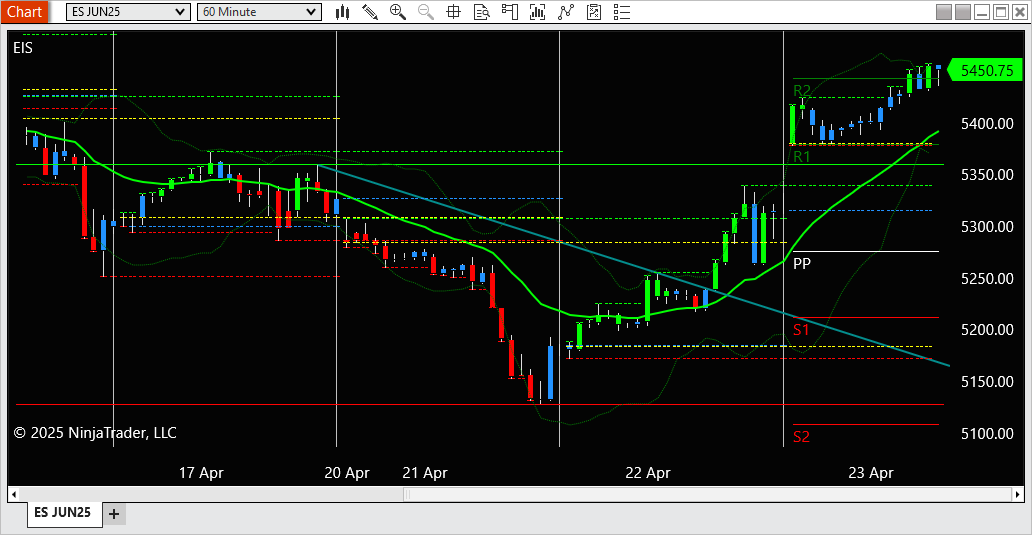
Task: Open the properties list icon
Action: (622, 12)
